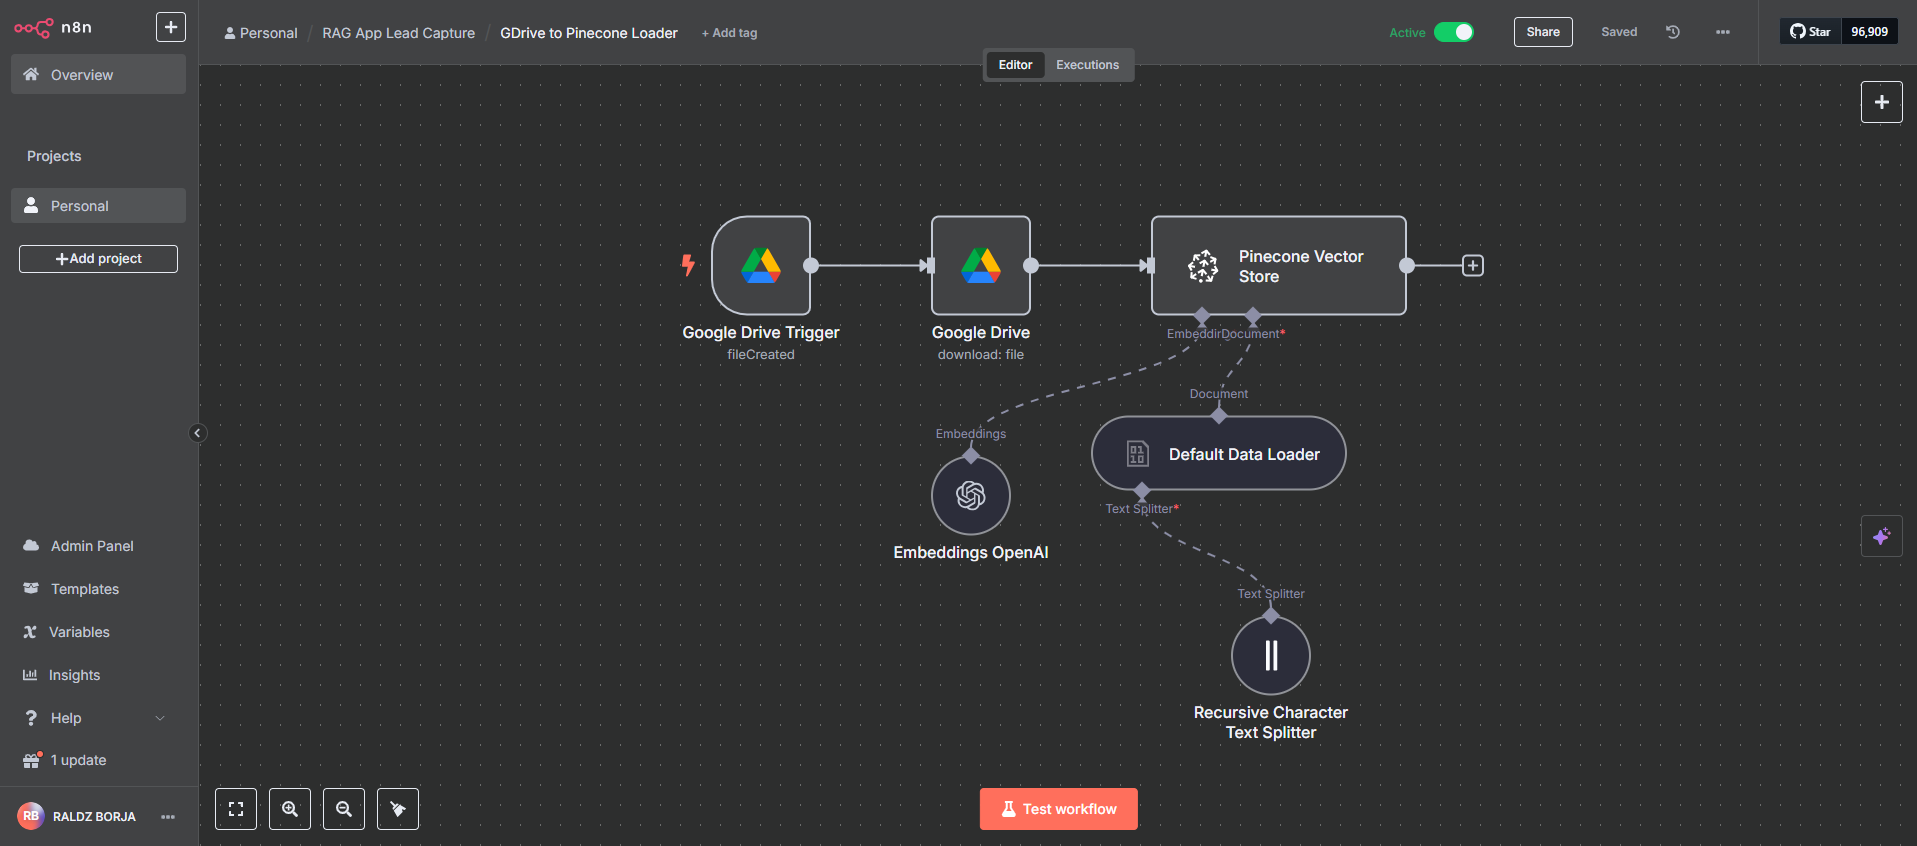Viewport: 1917px width, 846px height.
Task: Select the Google Drive Trigger node
Action: [761, 266]
